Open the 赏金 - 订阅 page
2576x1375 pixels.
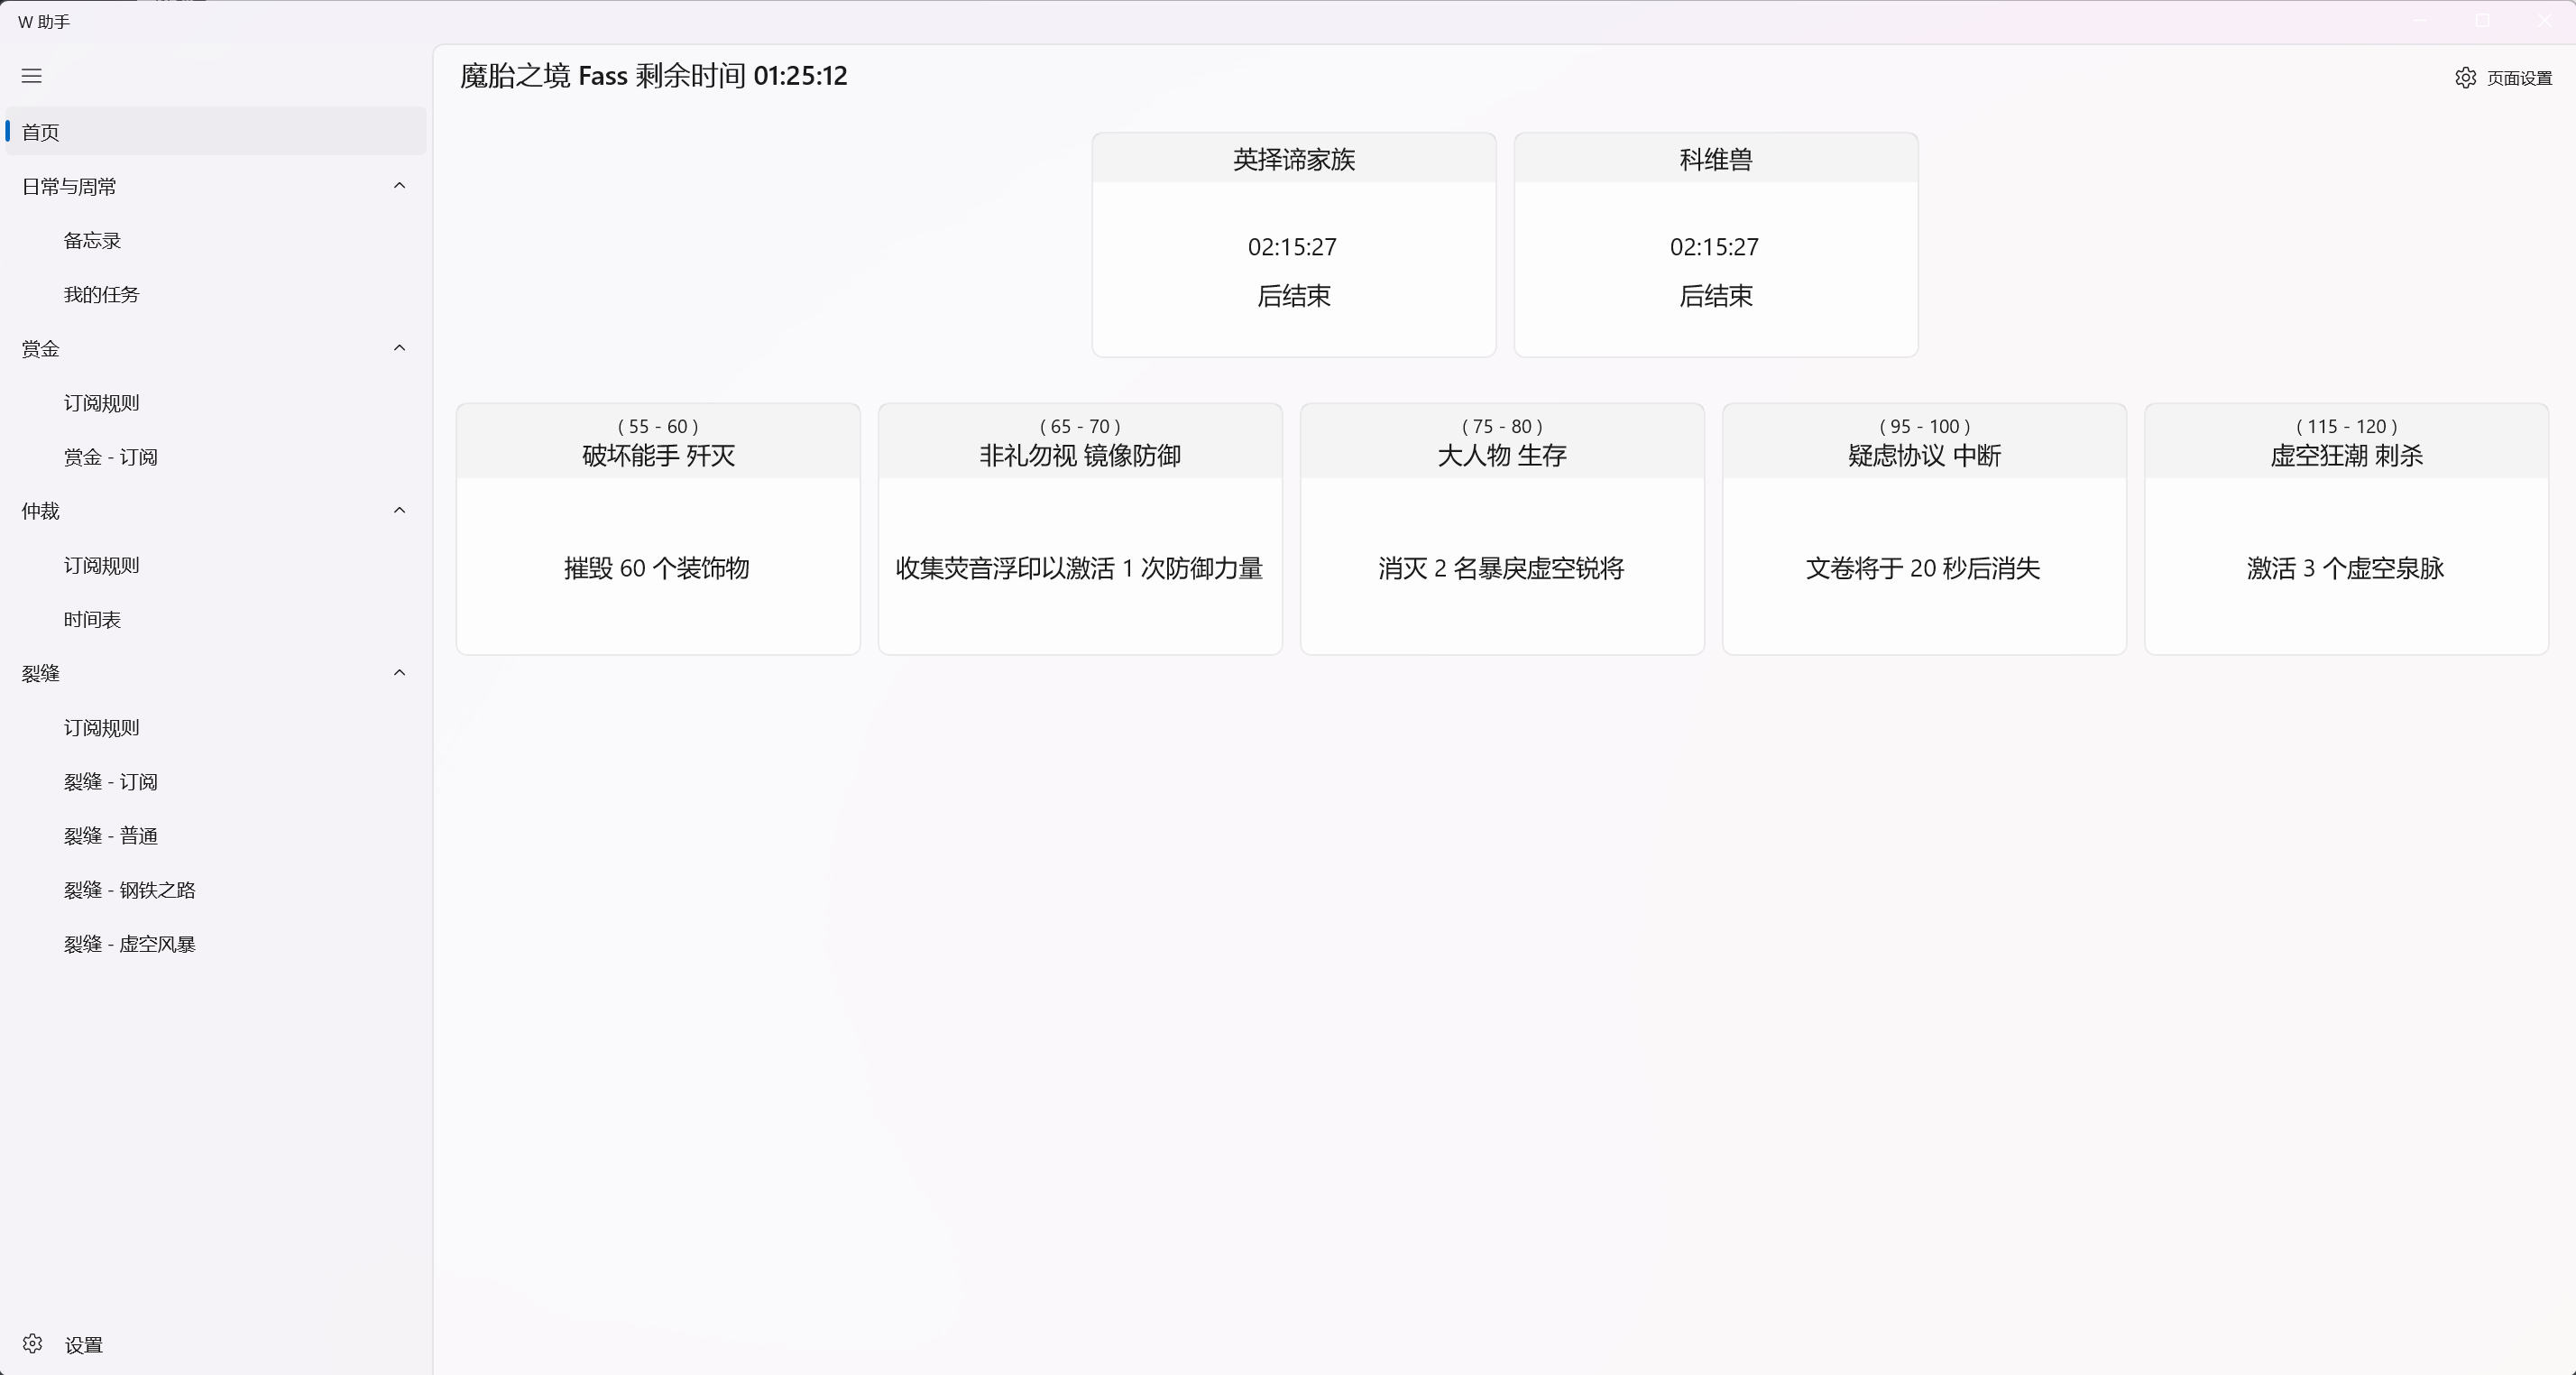click(x=110, y=457)
